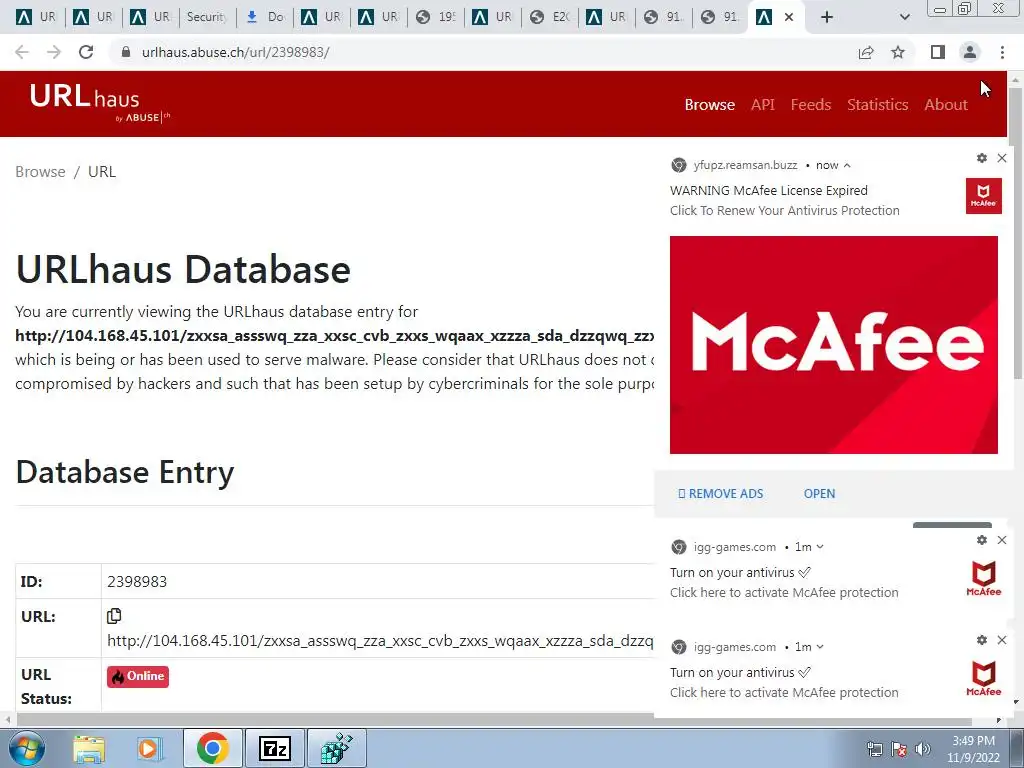The image size is (1024, 768).
Task: Bookmark this page with the star icon
Action: click(898, 52)
